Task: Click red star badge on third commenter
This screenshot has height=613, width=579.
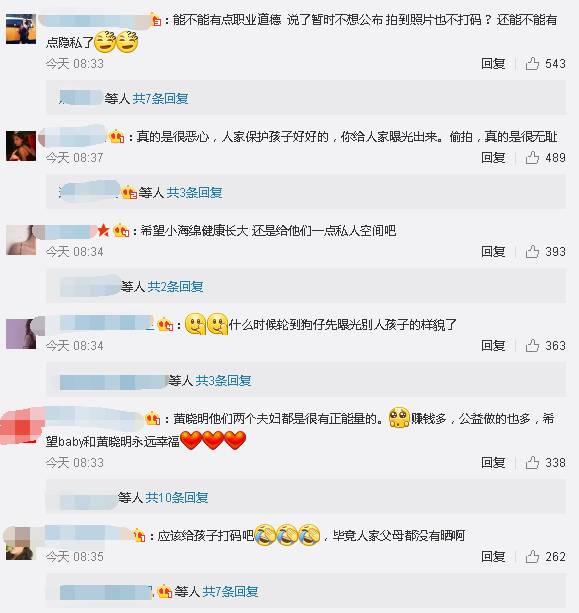Action: 103,230
